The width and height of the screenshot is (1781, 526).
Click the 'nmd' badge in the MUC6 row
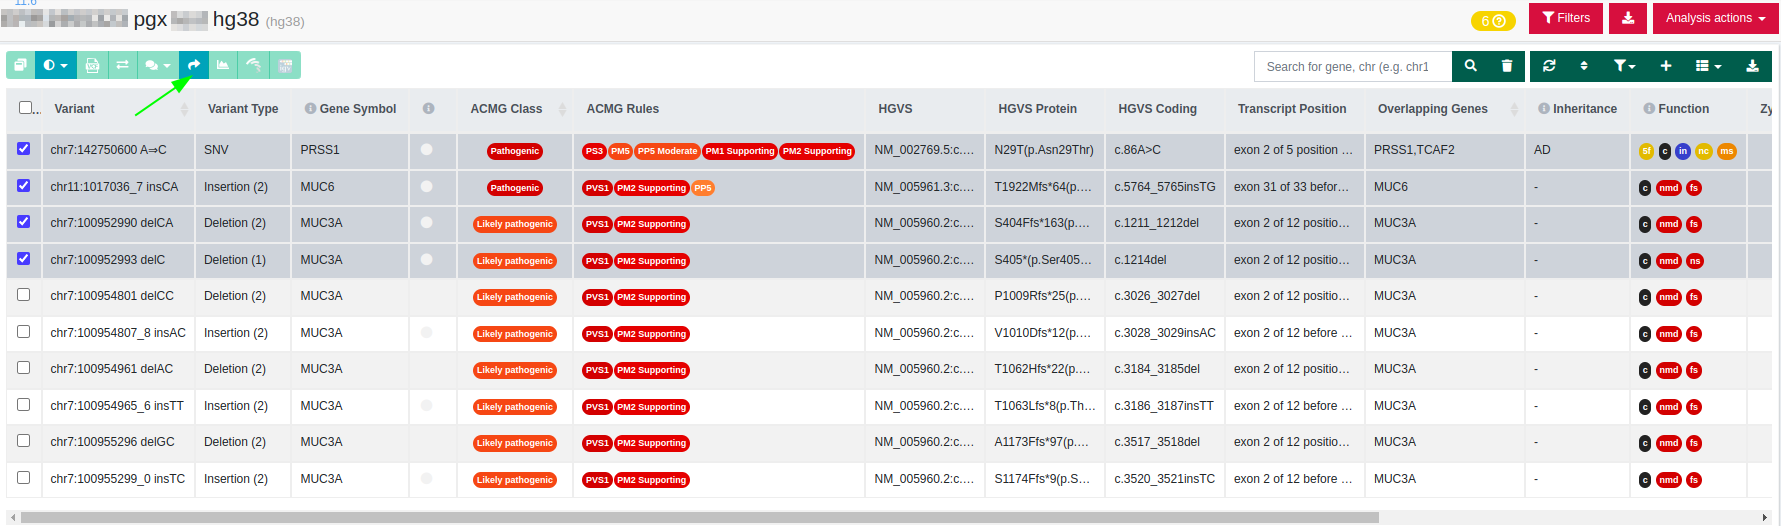[x=1669, y=188]
